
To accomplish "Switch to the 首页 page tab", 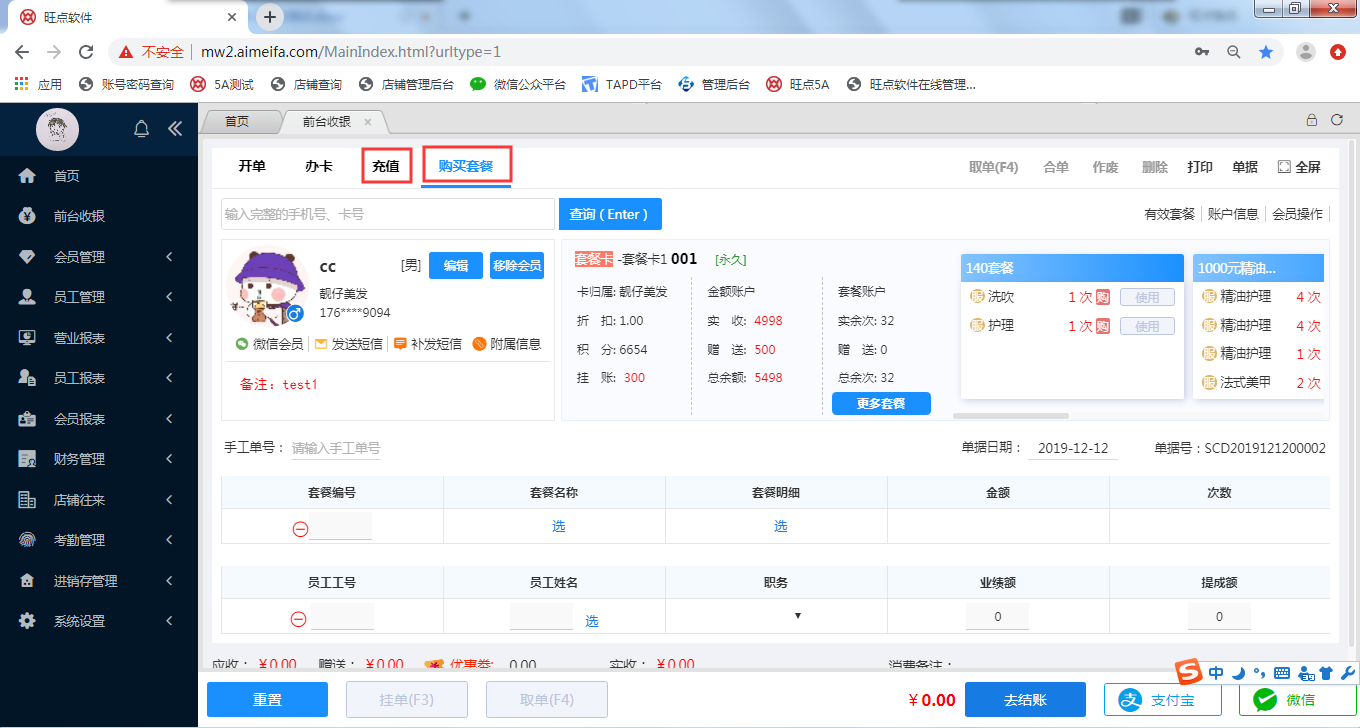I will [237, 121].
